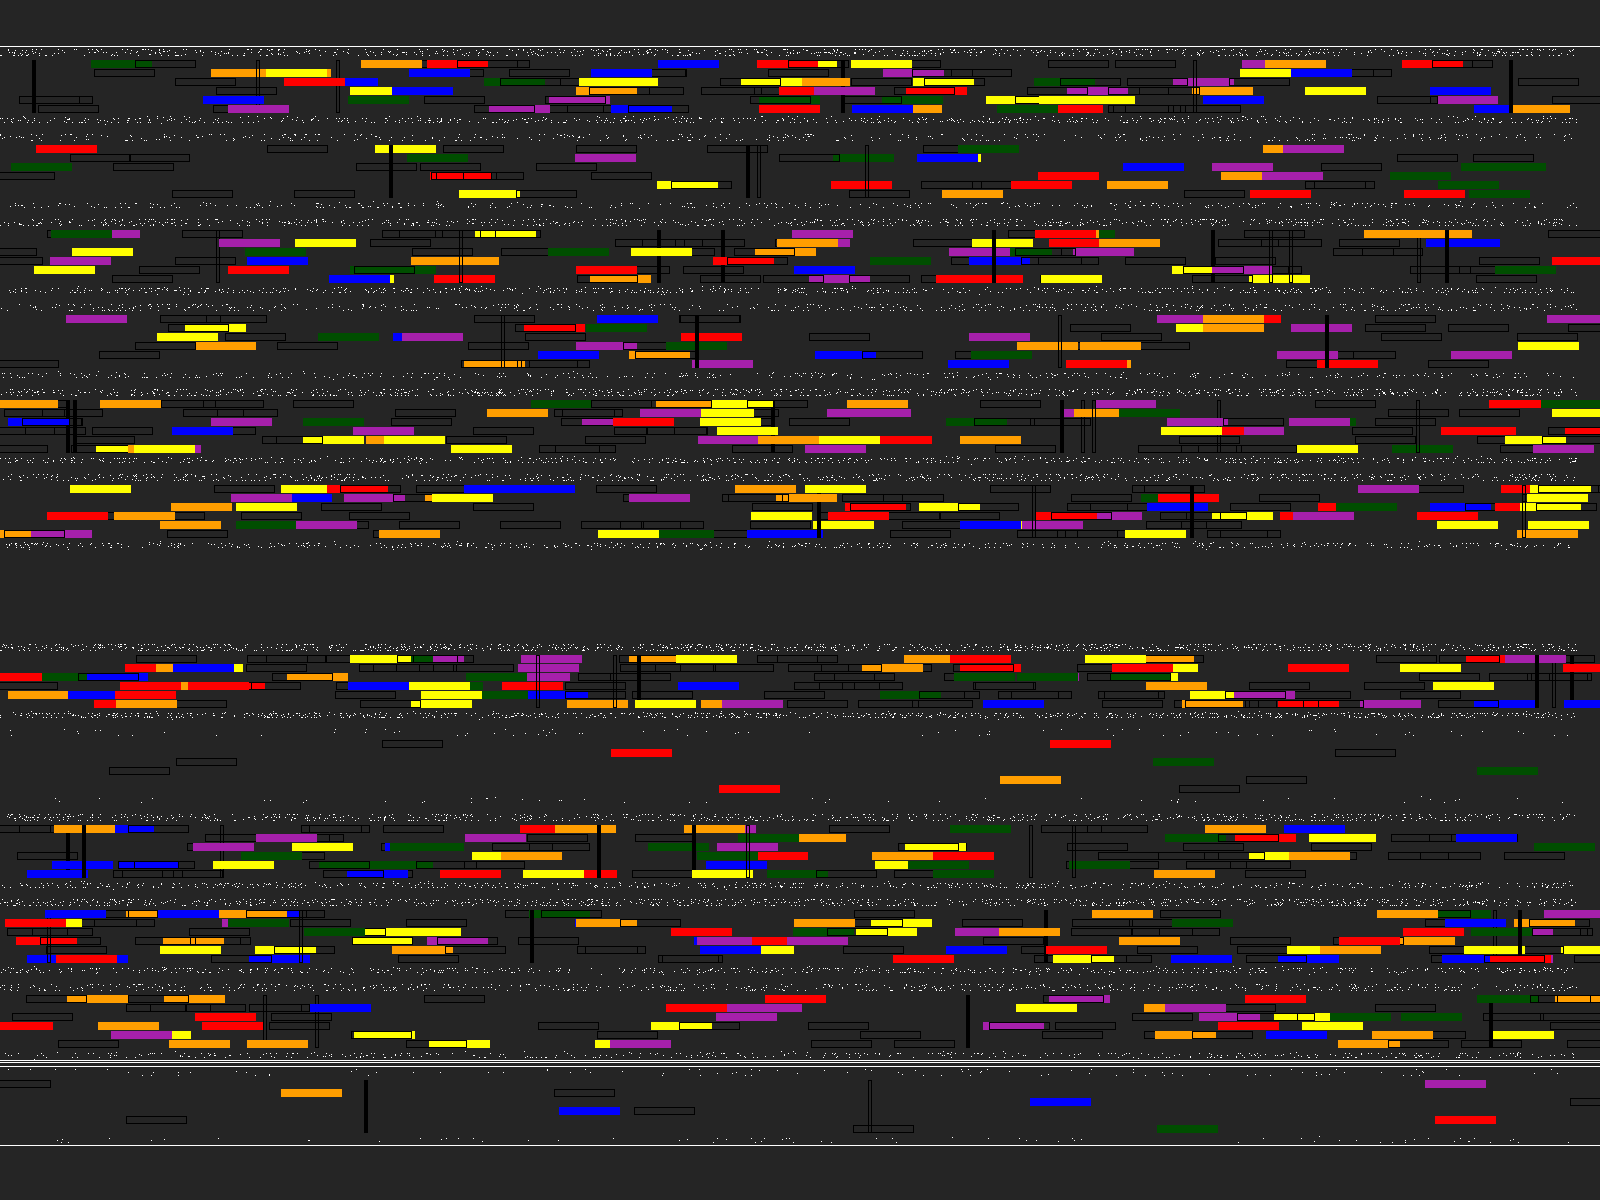This screenshot has width=1600, height=1200.
Task: Select the black vertical marker in bottom track
Action: coord(366,1106)
